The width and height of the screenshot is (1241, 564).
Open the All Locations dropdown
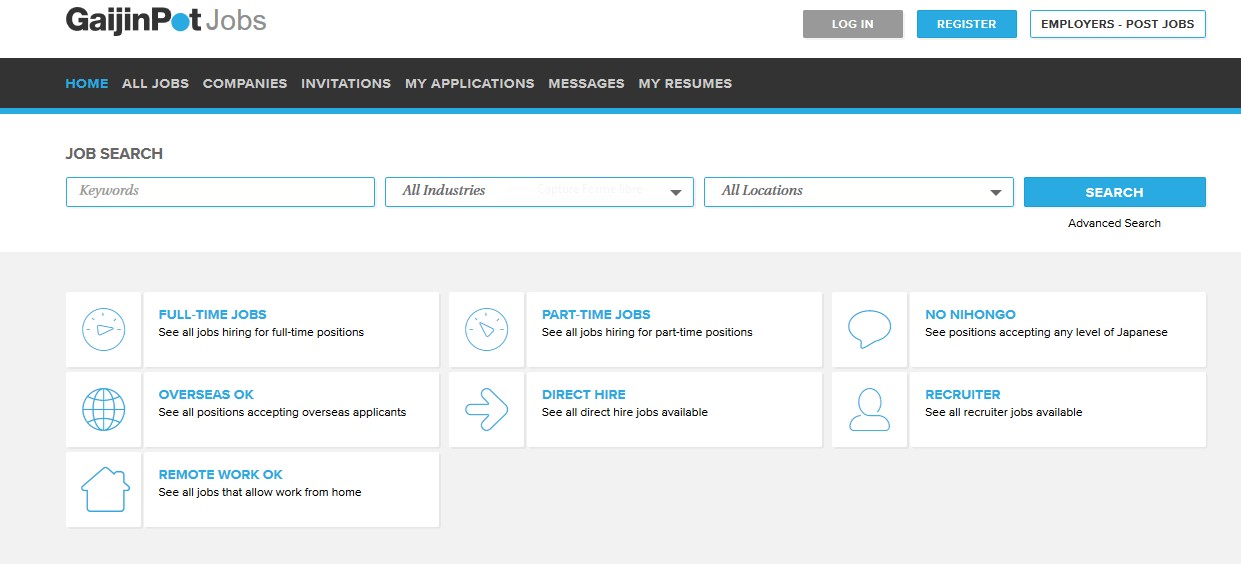(x=858, y=192)
